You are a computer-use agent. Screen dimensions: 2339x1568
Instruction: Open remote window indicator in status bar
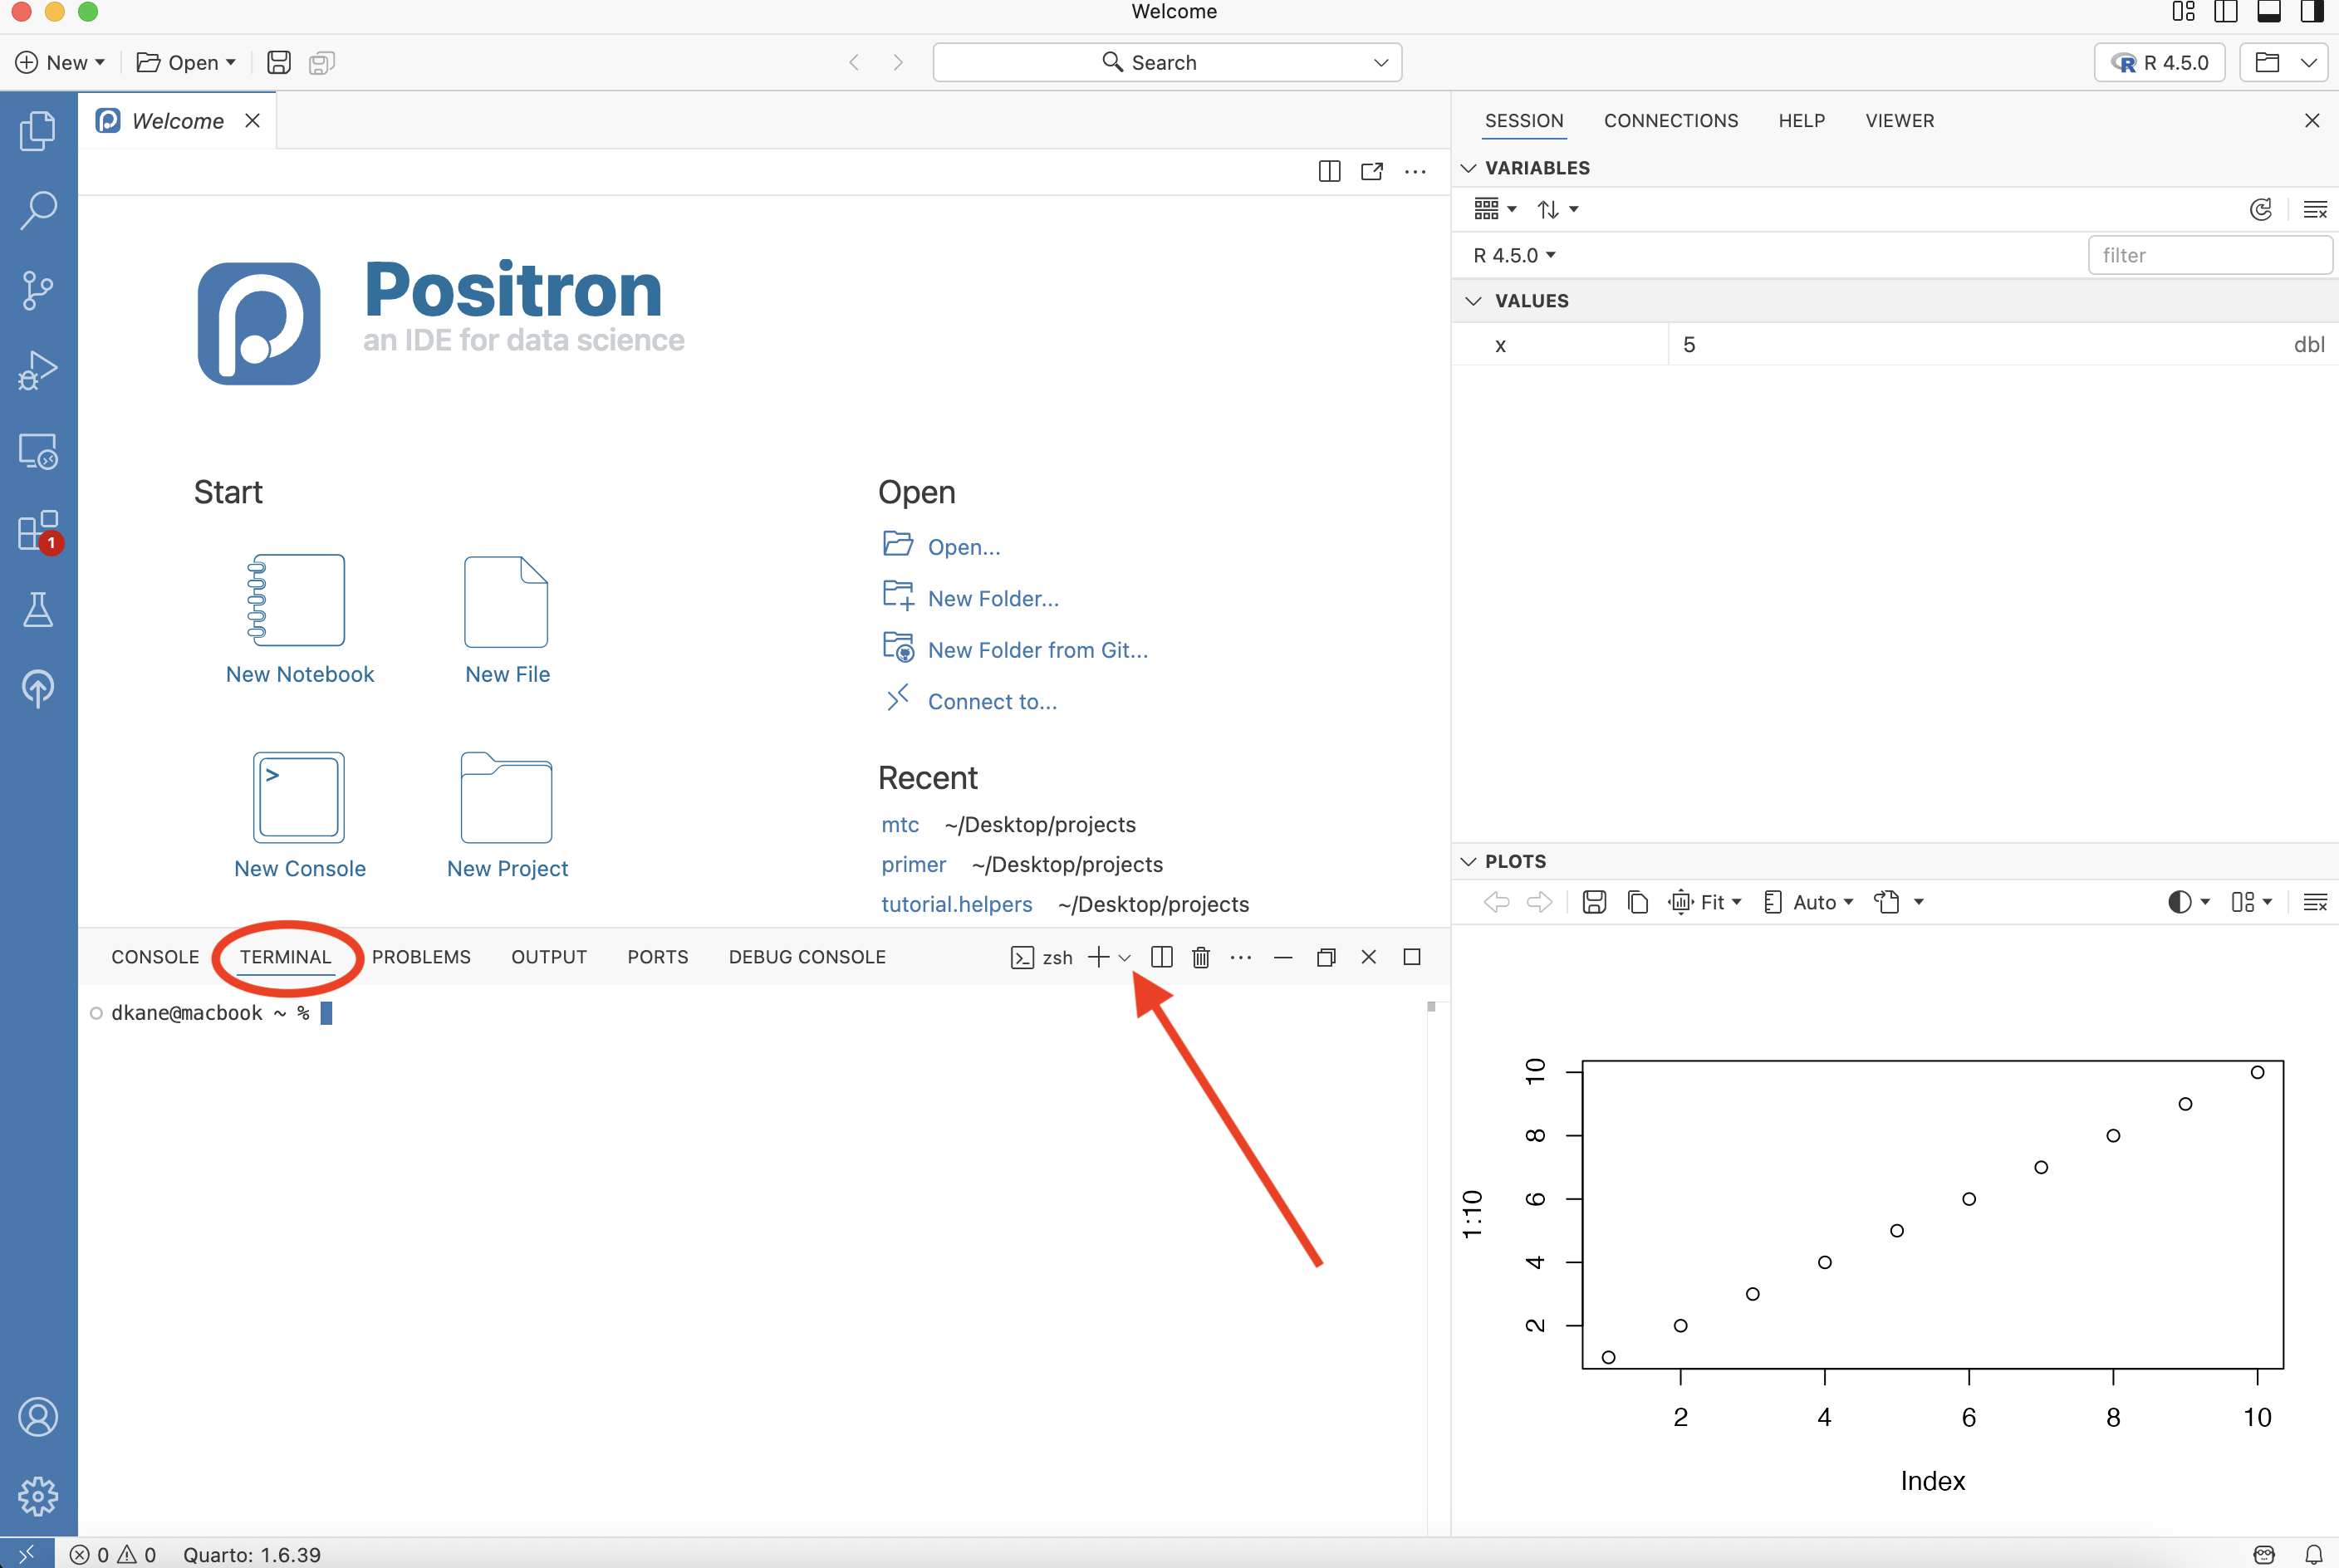pyautogui.click(x=26, y=1554)
